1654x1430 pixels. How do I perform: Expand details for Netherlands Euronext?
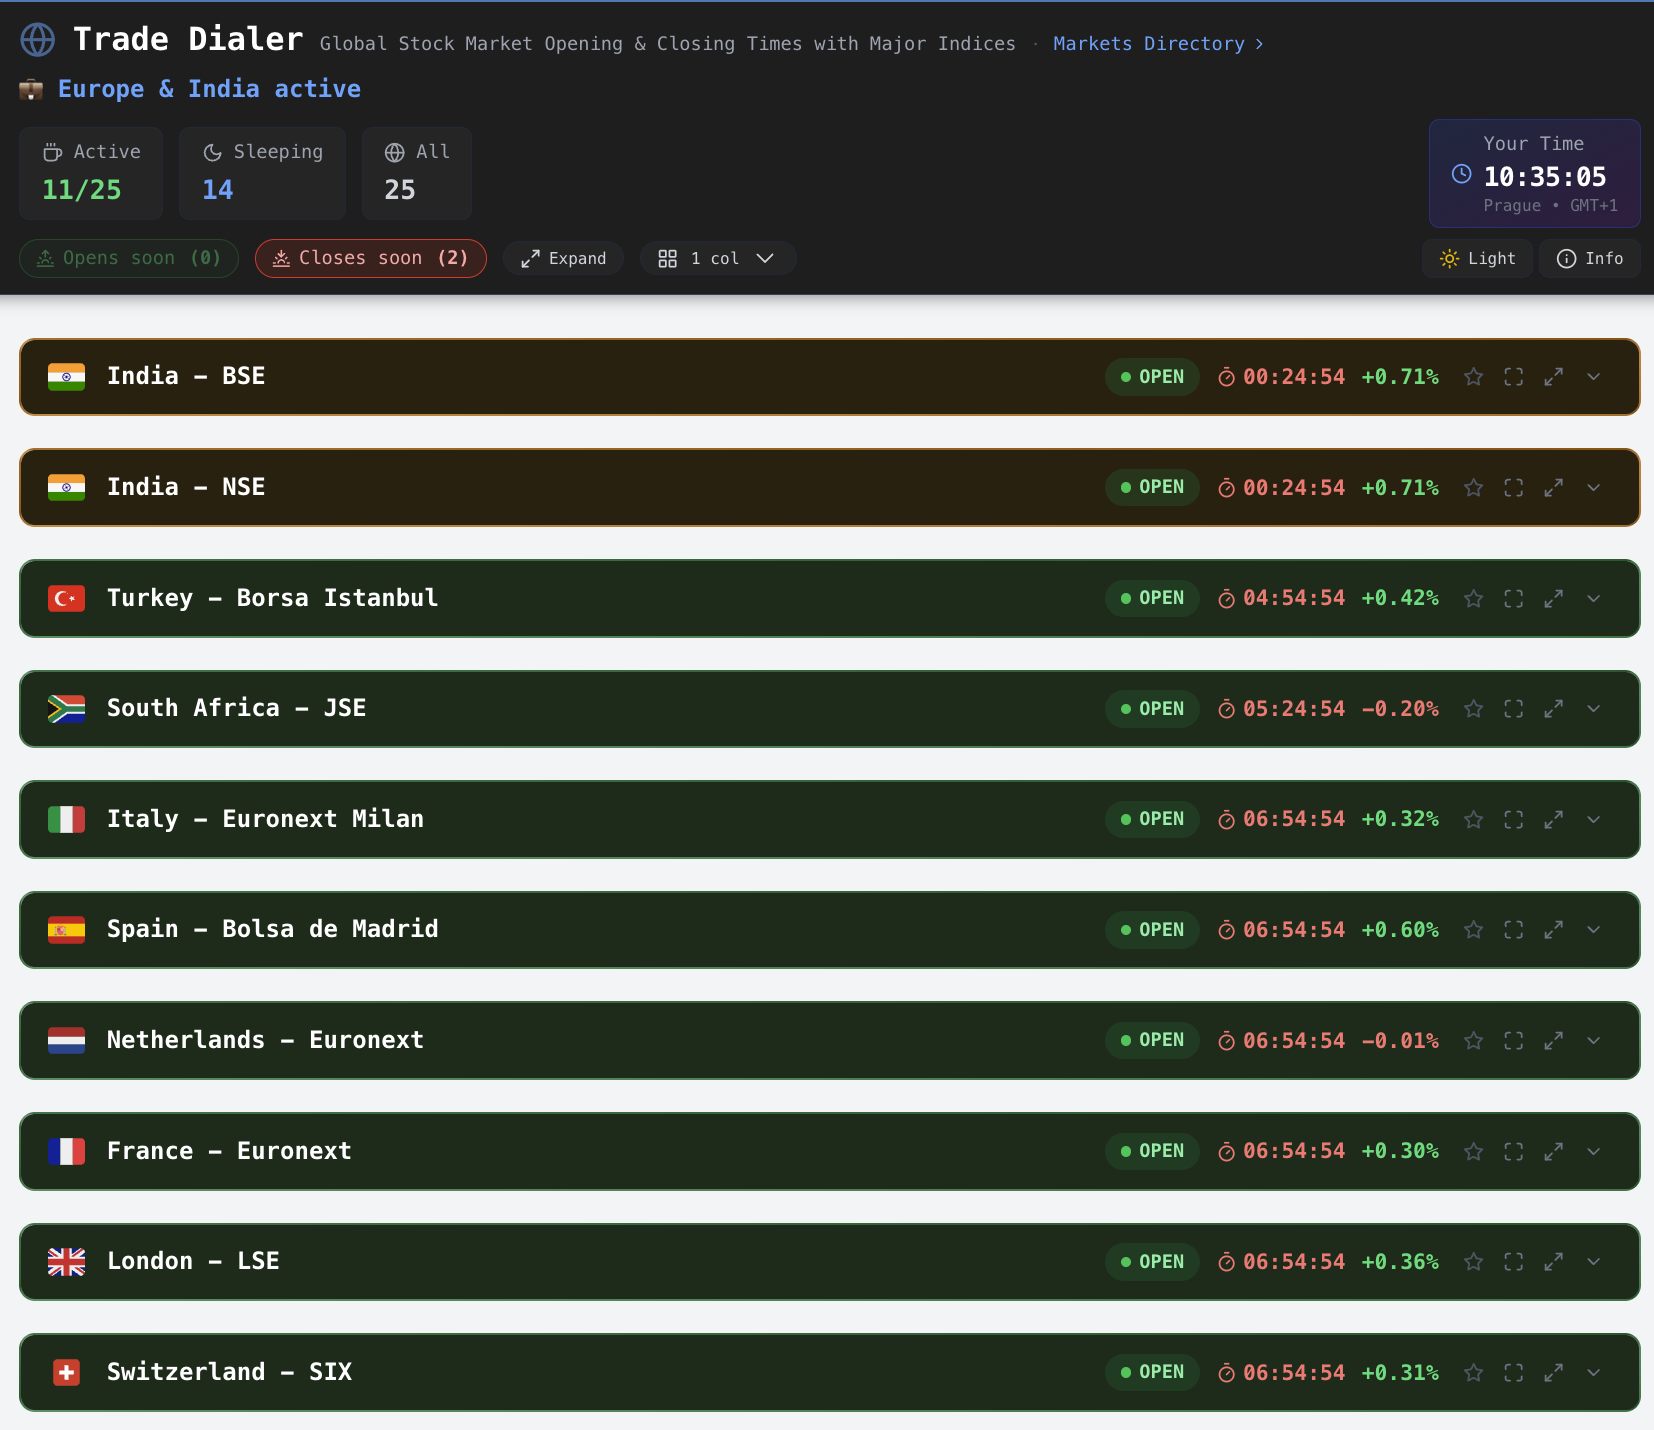(x=1593, y=1040)
